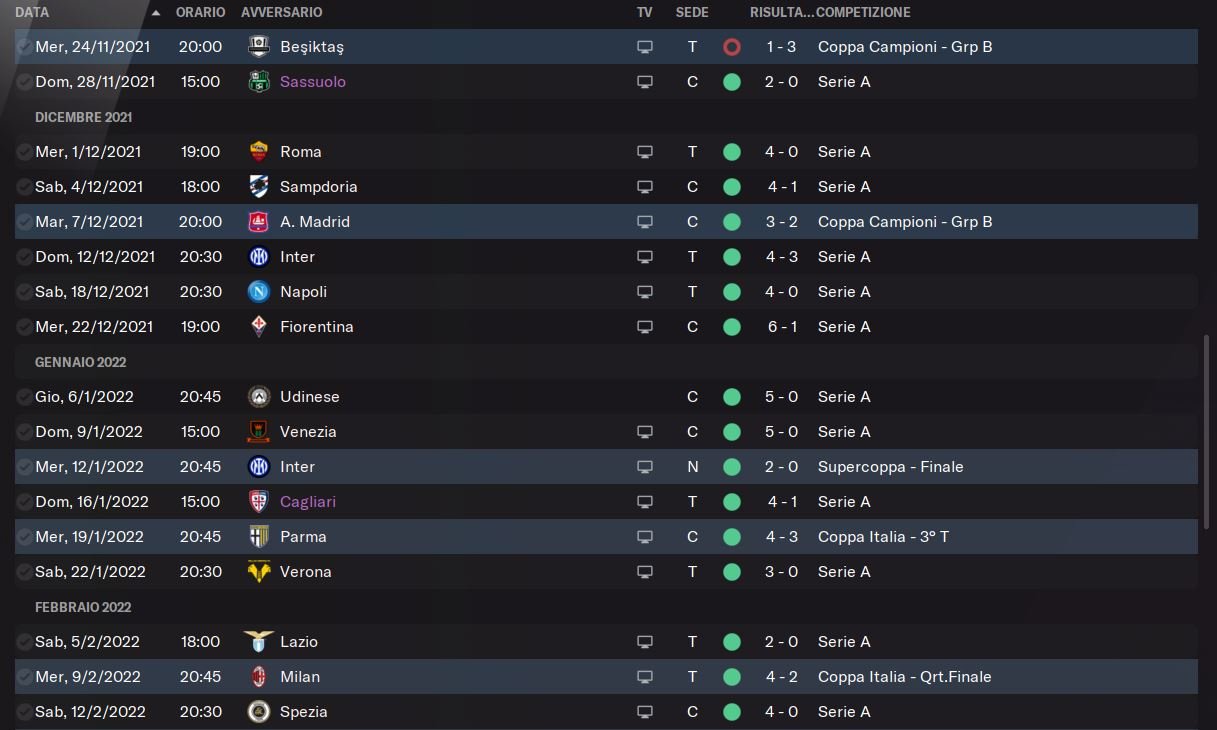Click the Parma club crest
Screen dimensions: 1217x730
259,536
